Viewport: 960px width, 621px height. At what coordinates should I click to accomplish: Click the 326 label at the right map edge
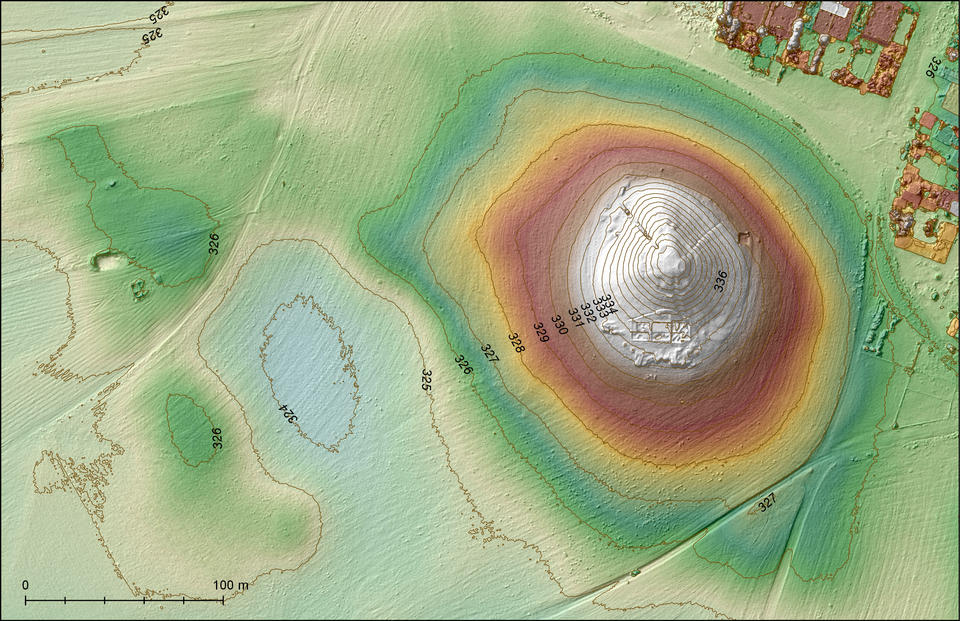934,67
